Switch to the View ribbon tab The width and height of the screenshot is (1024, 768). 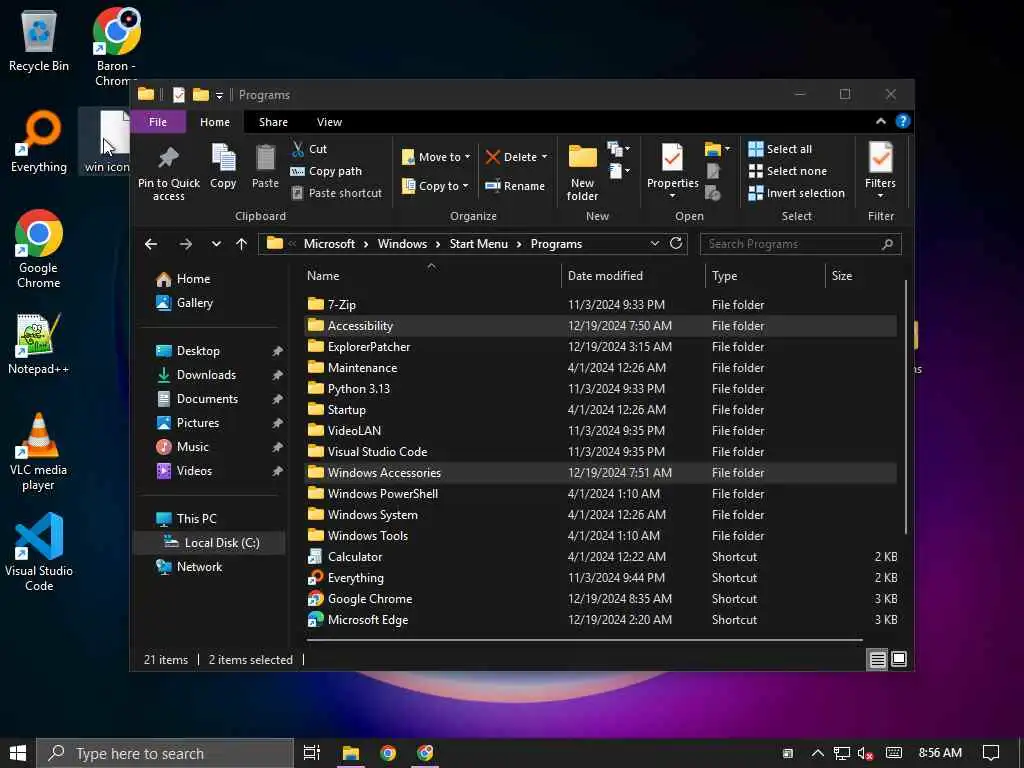tap(329, 122)
